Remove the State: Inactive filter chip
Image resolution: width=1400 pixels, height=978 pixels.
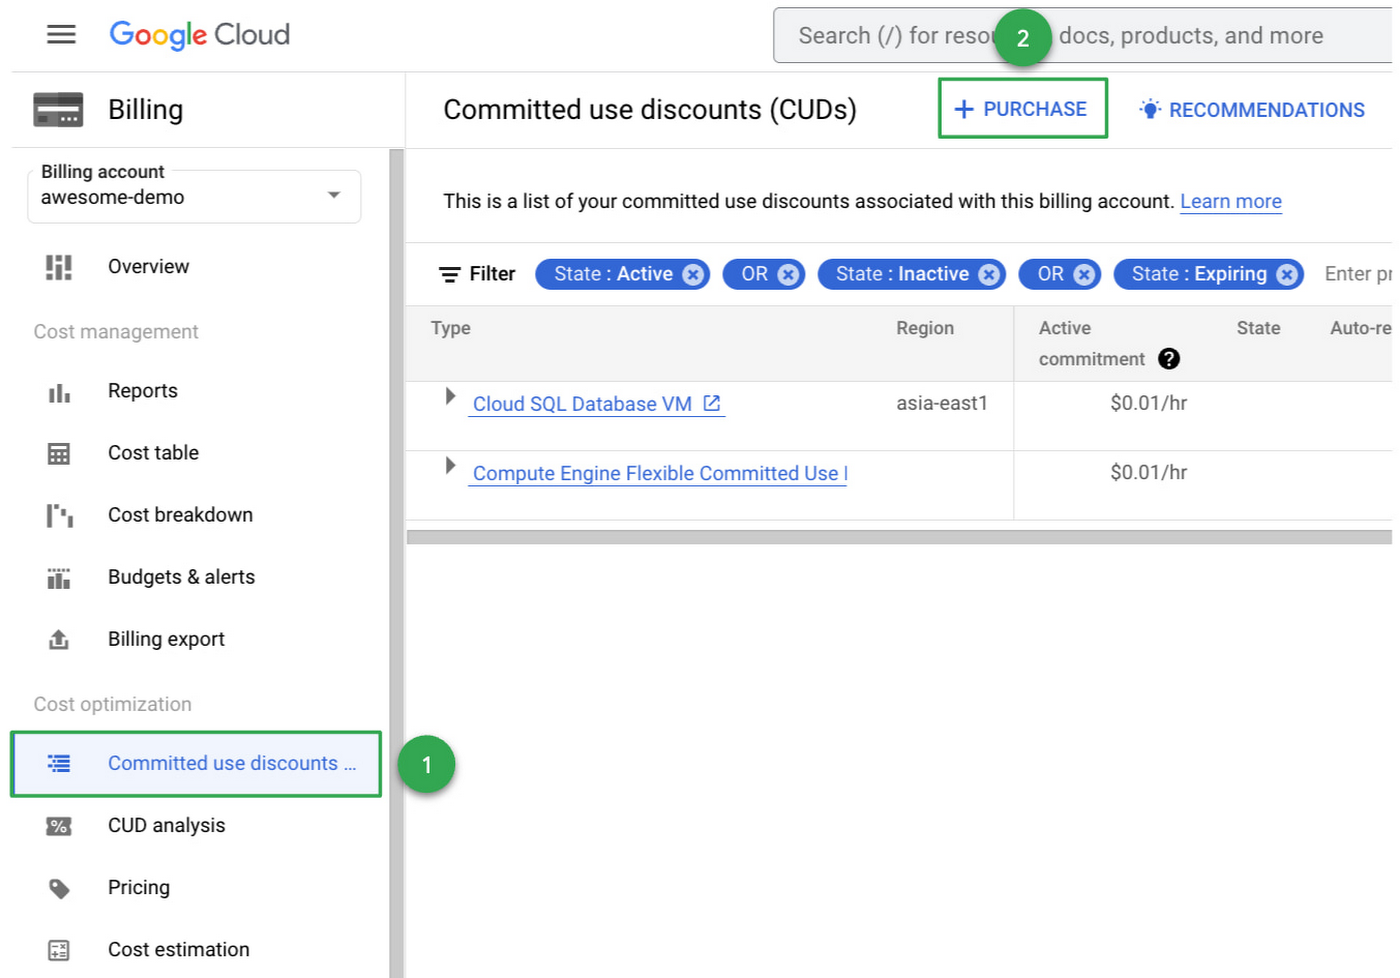coord(989,274)
